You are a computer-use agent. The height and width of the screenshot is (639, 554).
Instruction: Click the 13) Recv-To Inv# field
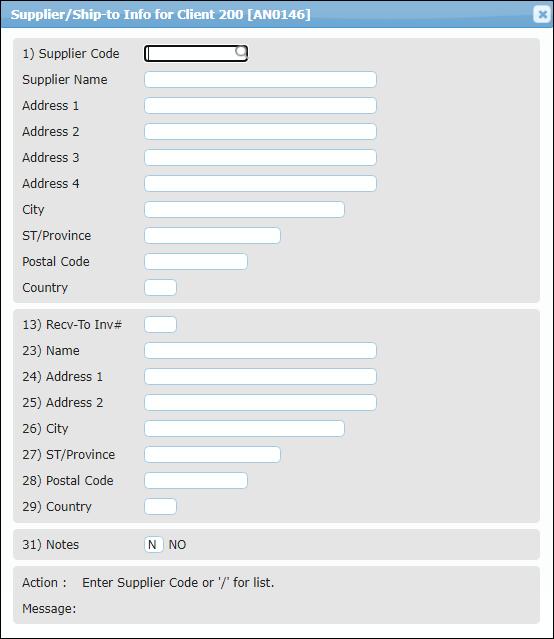click(x=160, y=325)
